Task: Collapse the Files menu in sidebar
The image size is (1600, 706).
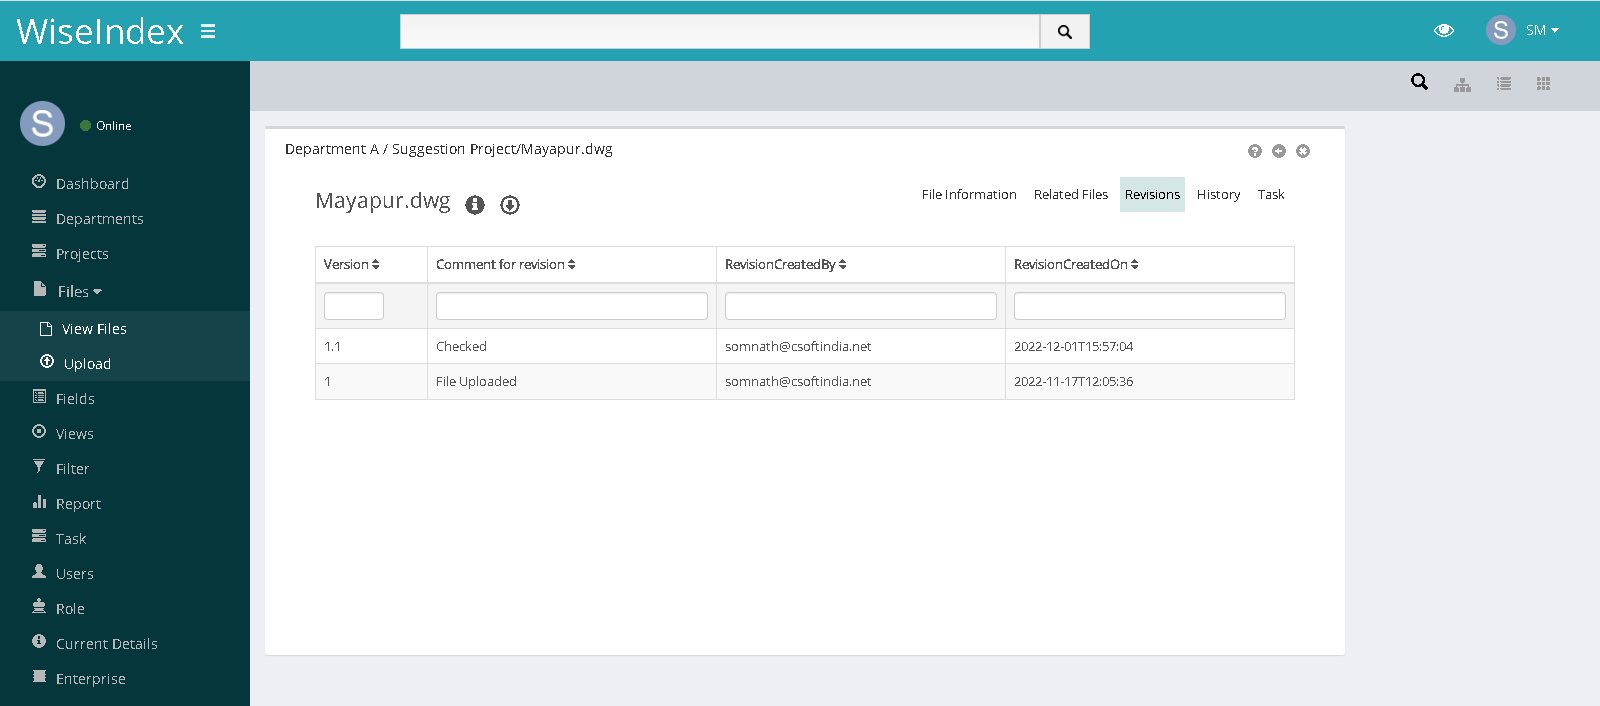Action: point(79,292)
